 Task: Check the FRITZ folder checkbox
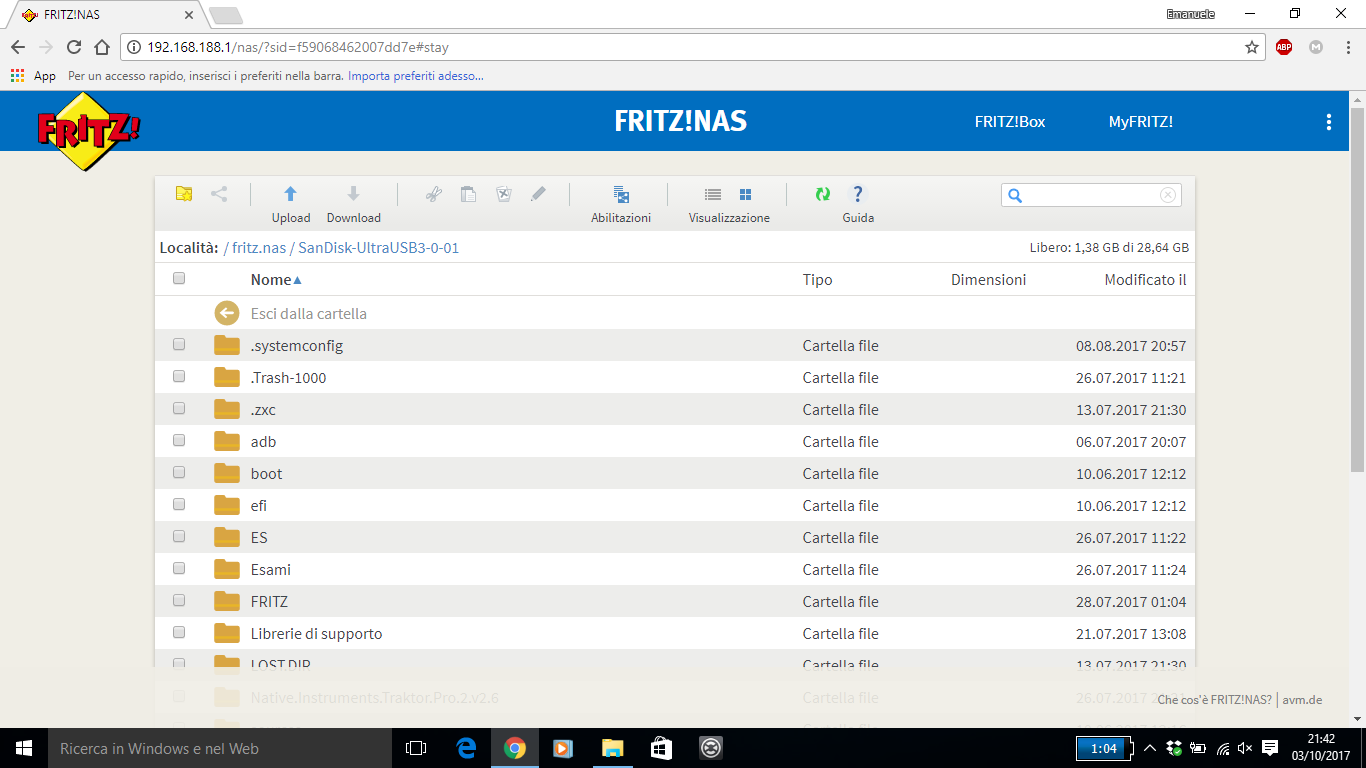179,601
